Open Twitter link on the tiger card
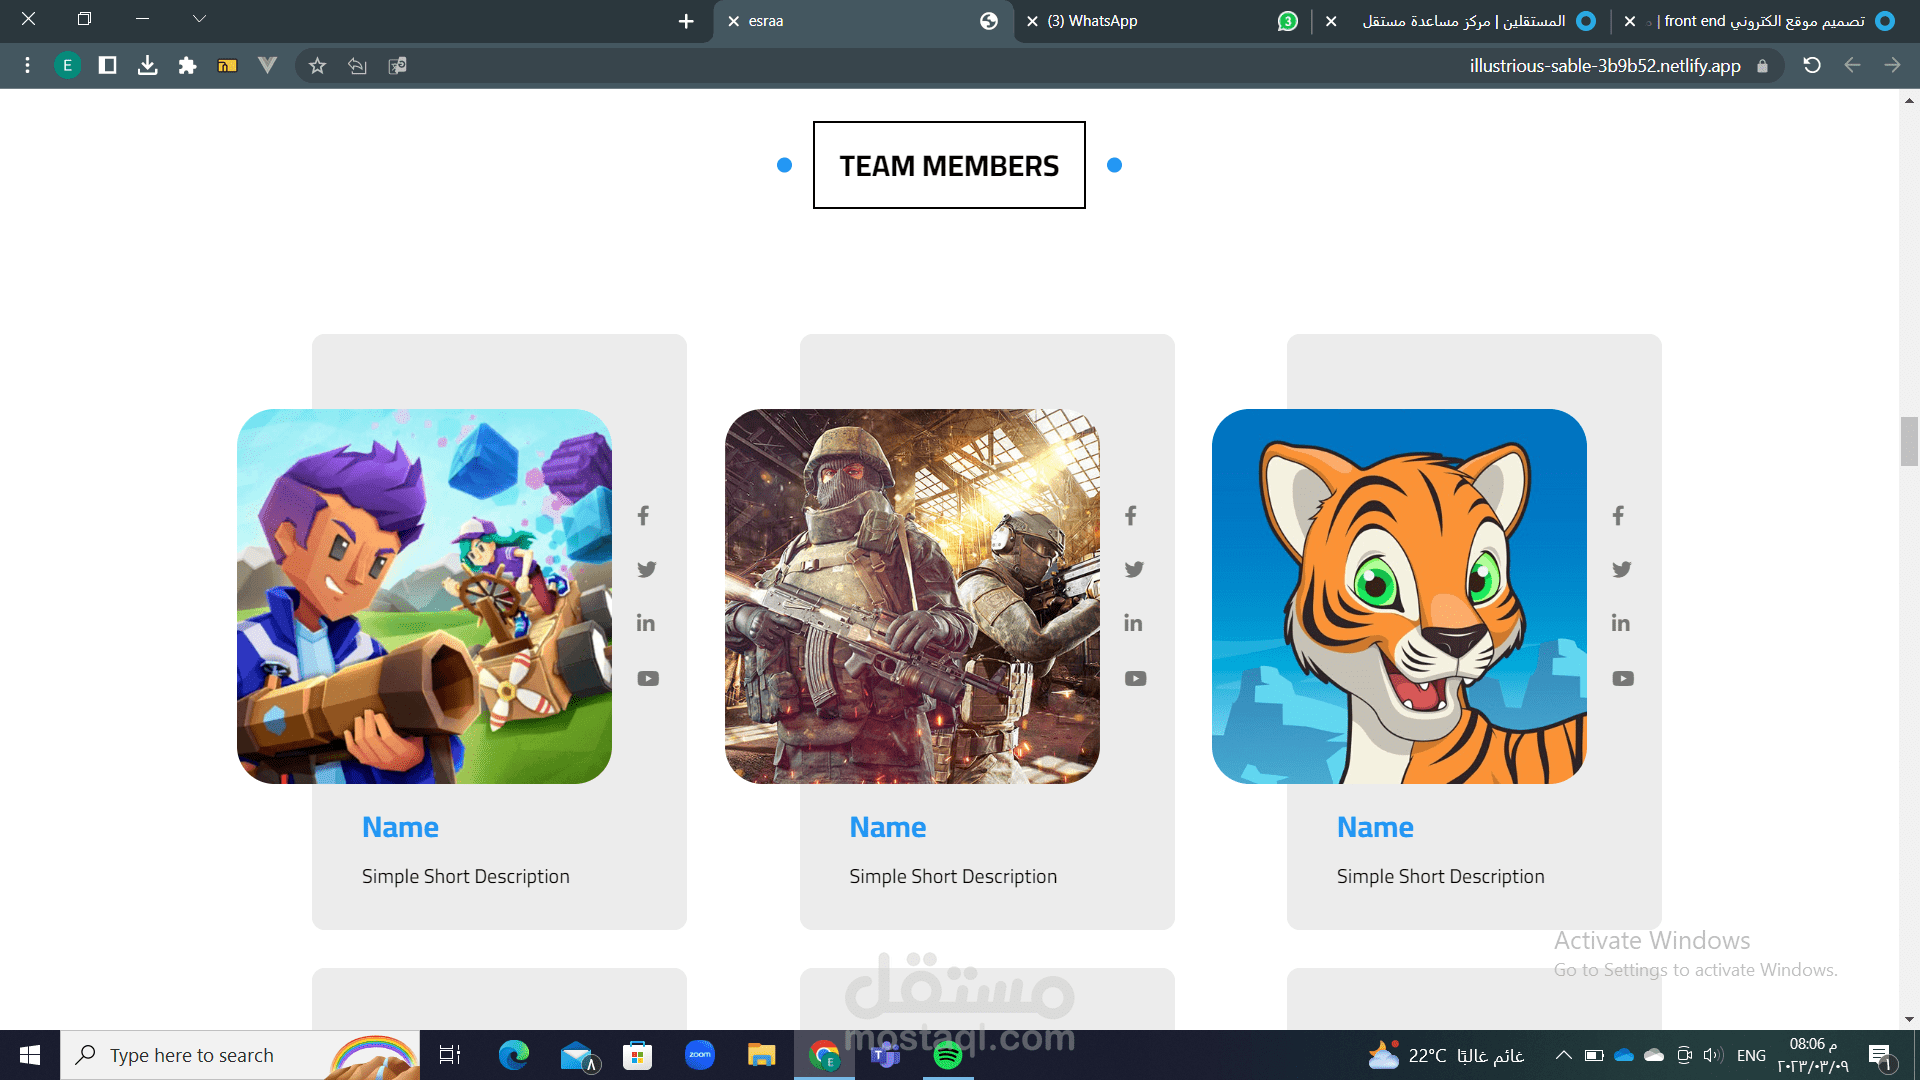Viewport: 1920px width, 1080px height. click(x=1622, y=569)
